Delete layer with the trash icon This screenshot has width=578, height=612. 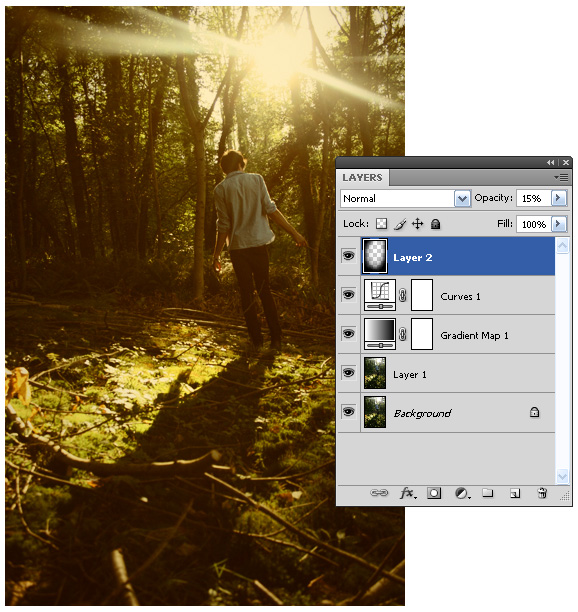[542, 493]
